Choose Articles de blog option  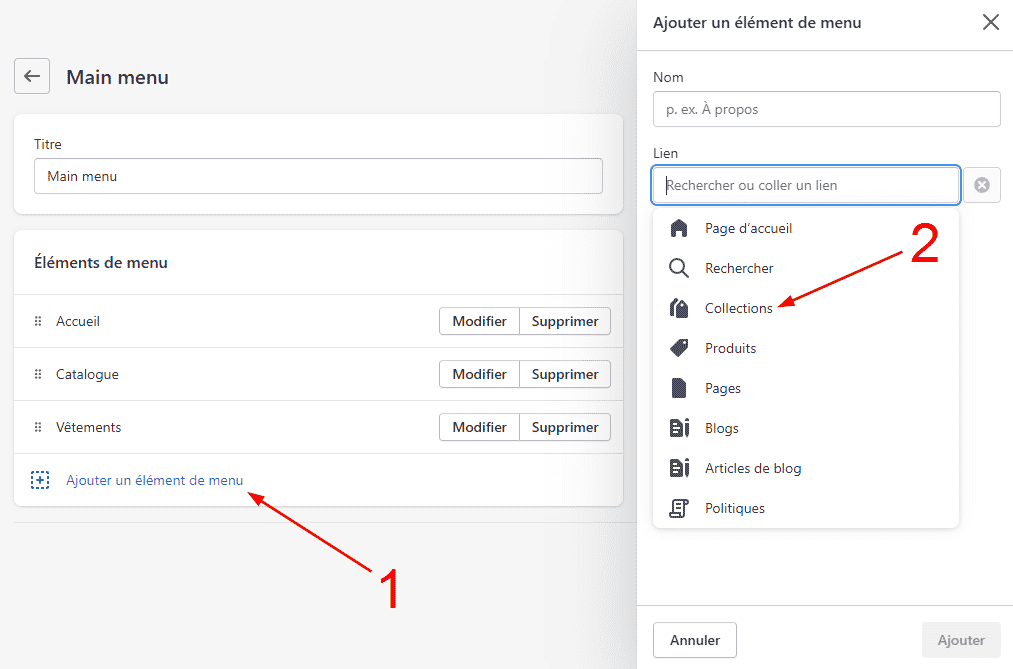(x=752, y=468)
